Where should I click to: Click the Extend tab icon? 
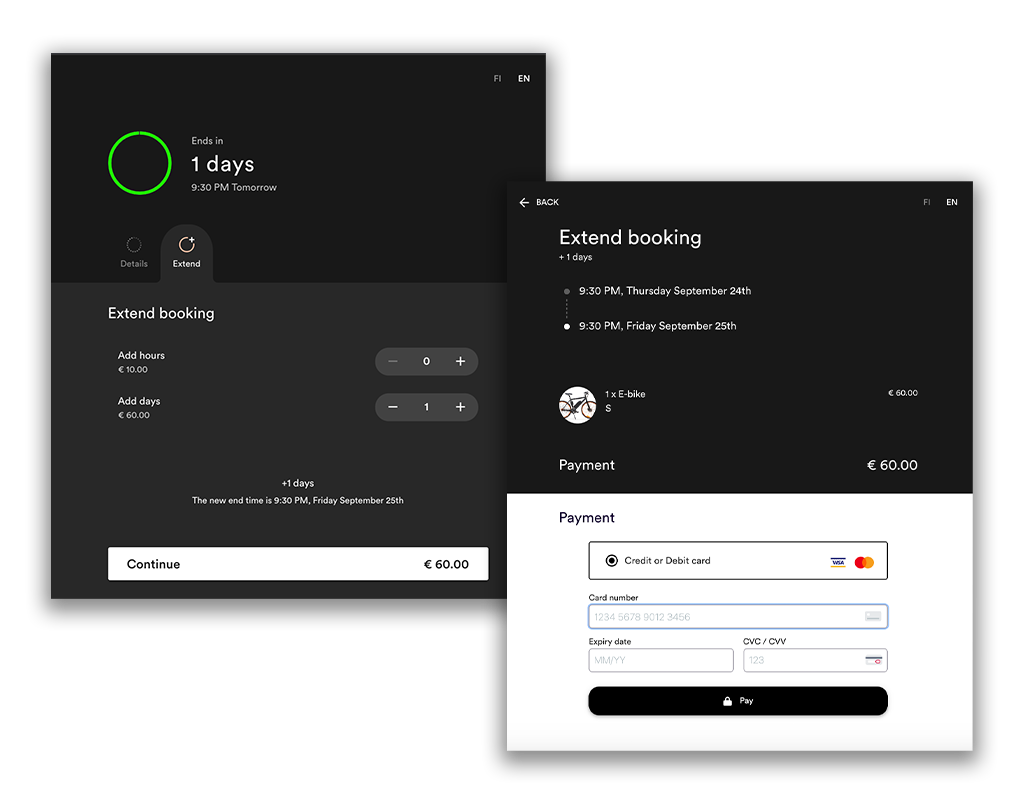click(187, 244)
